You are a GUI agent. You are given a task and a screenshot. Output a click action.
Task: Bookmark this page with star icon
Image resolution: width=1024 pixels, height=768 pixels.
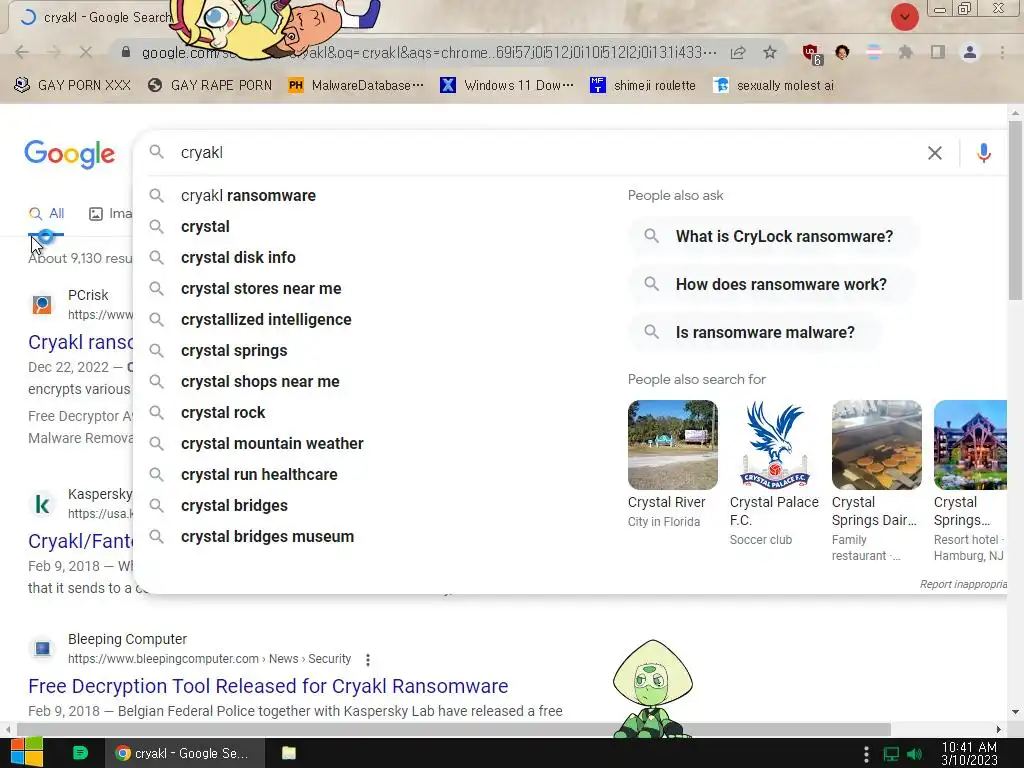(x=770, y=52)
